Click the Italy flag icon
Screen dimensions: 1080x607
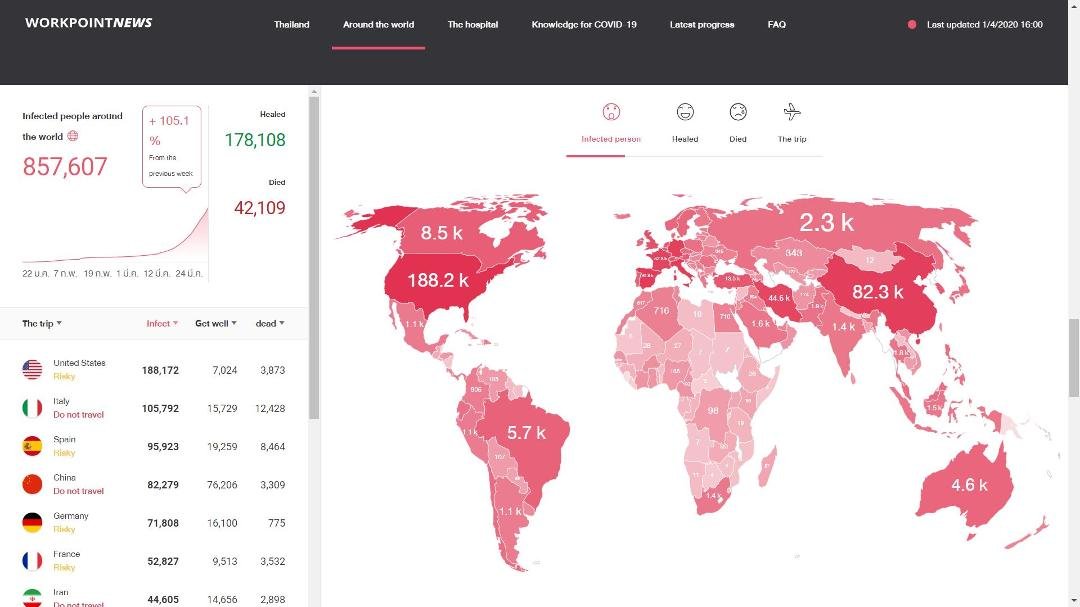tap(32, 408)
